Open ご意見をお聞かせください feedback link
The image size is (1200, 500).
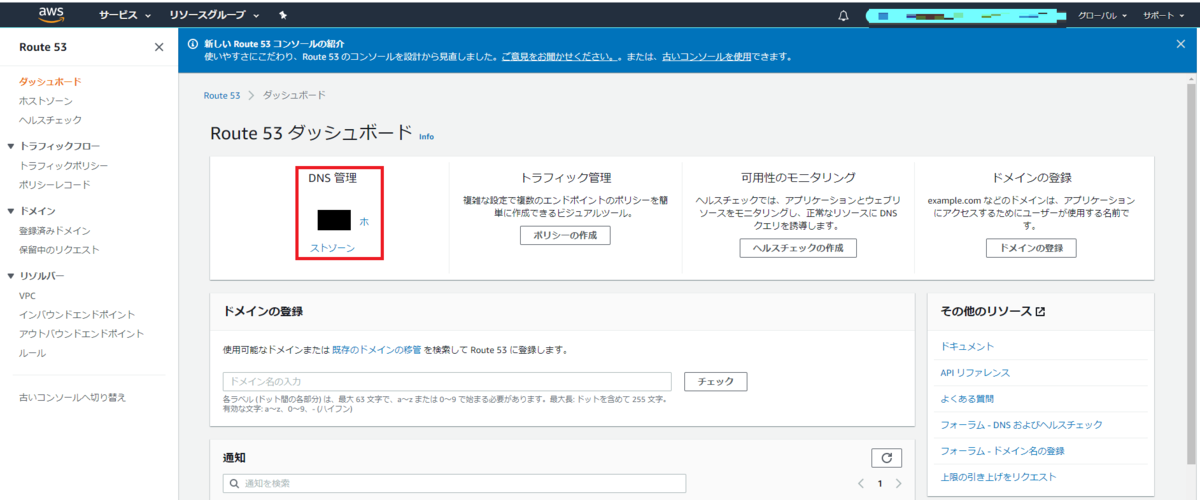[x=558, y=57]
